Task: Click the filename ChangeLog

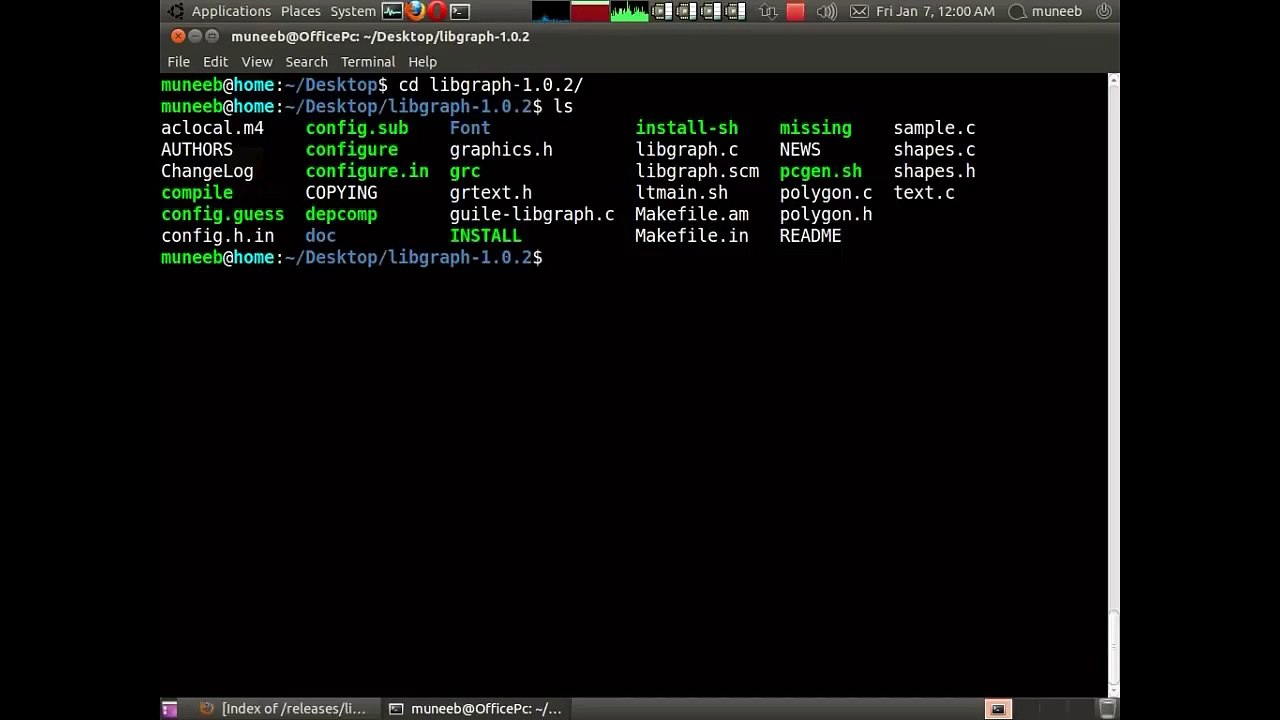Action: point(207,171)
